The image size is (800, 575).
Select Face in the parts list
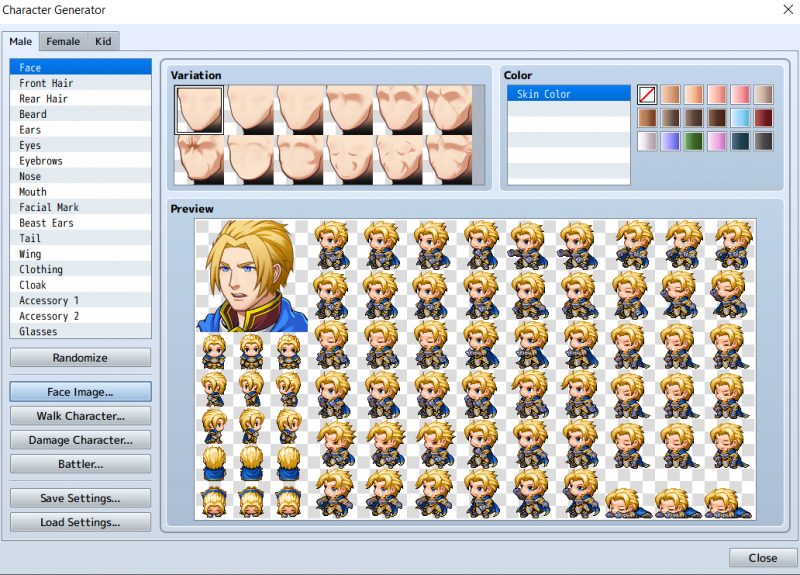point(80,67)
